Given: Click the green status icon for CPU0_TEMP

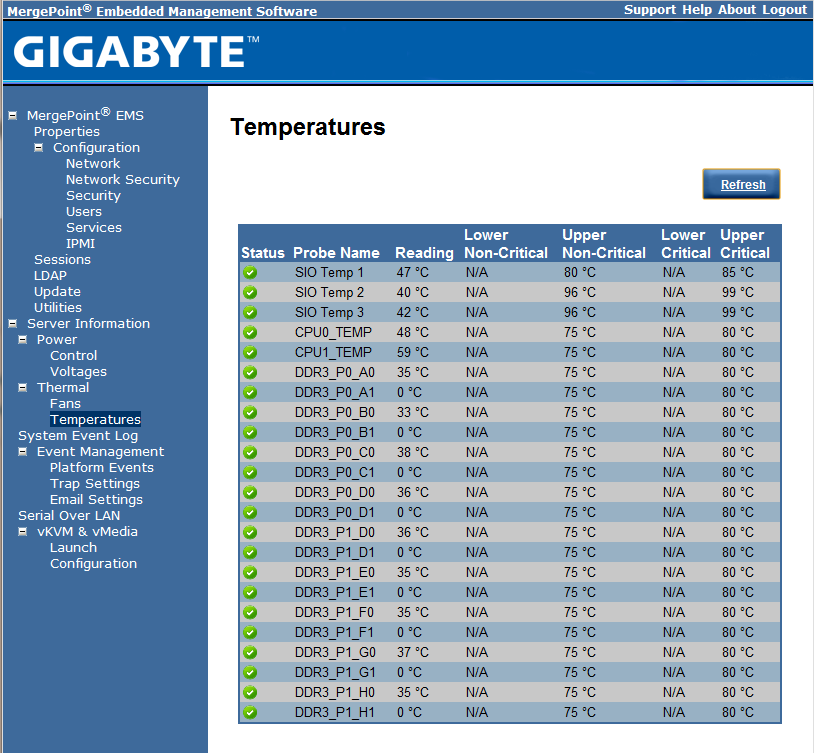Looking at the screenshot, I should coord(250,332).
